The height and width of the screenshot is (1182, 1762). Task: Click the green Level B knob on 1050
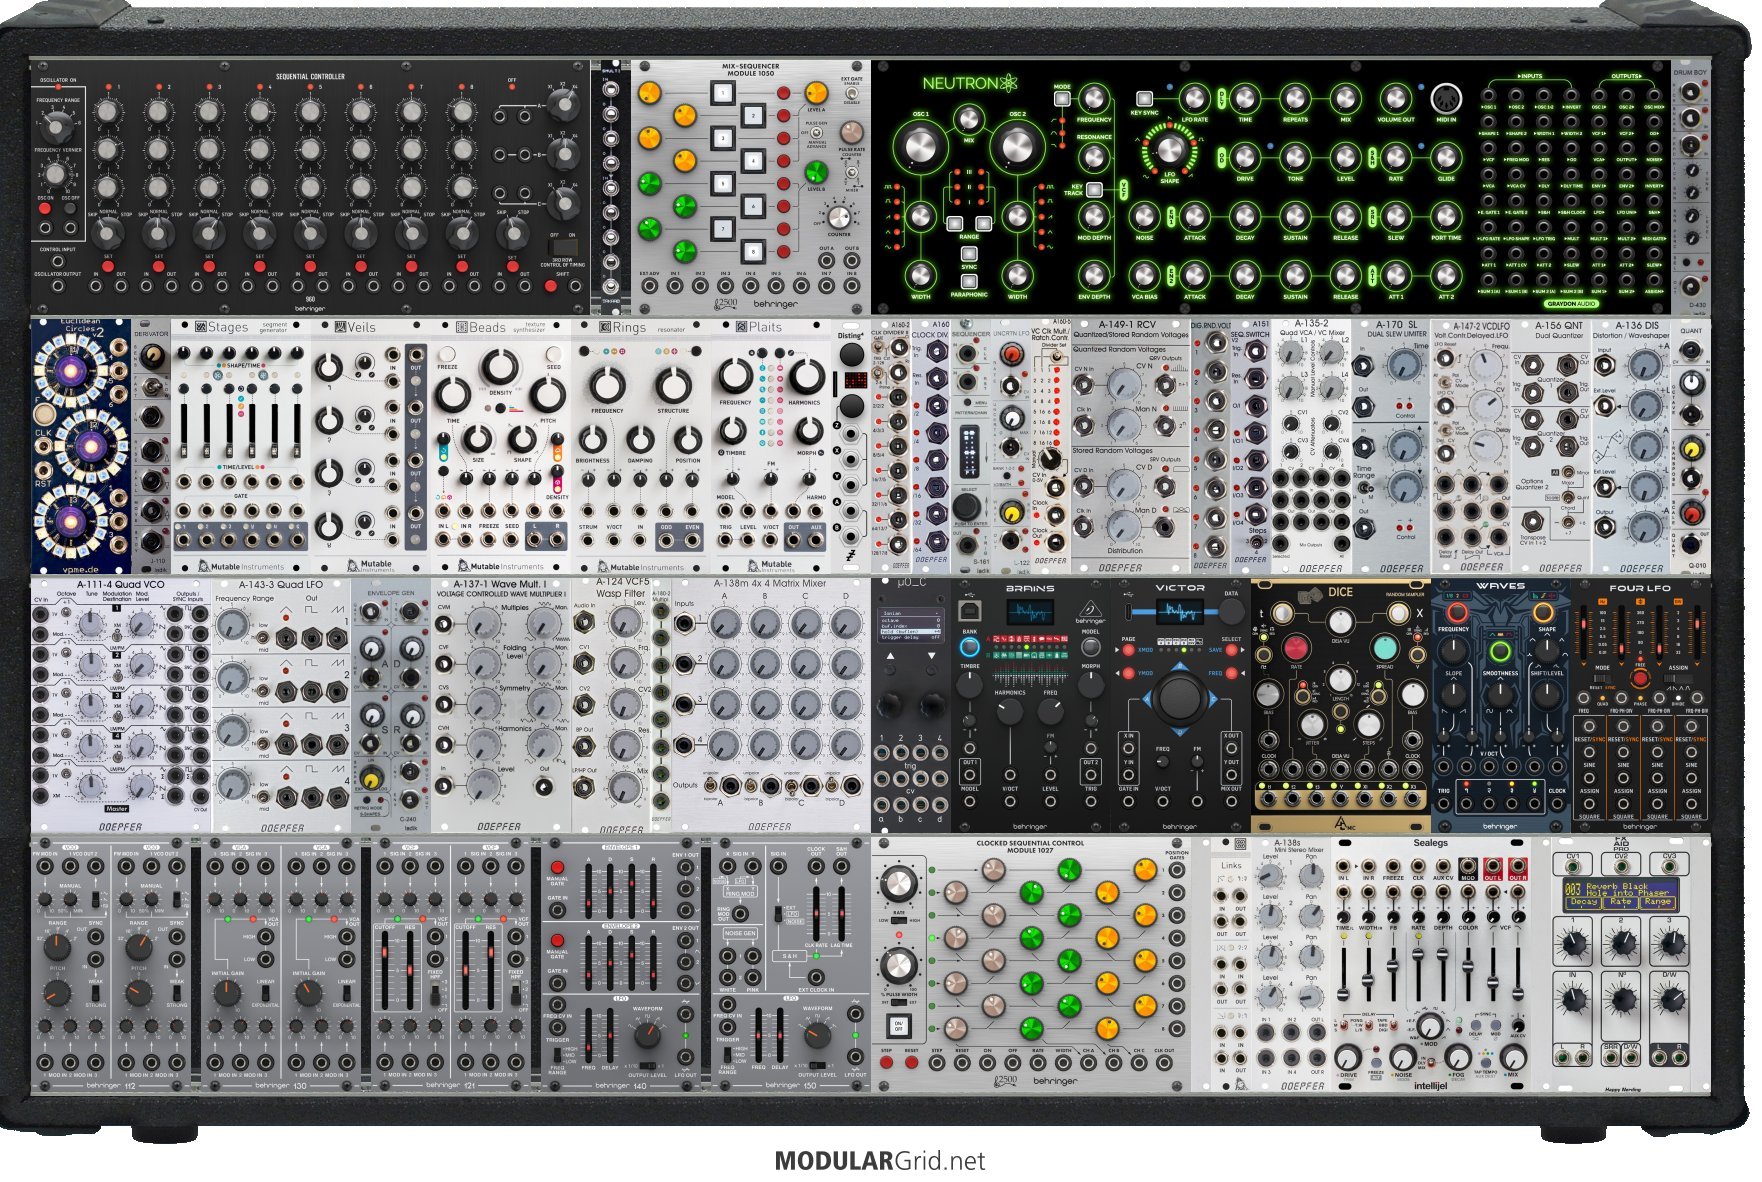click(x=816, y=172)
